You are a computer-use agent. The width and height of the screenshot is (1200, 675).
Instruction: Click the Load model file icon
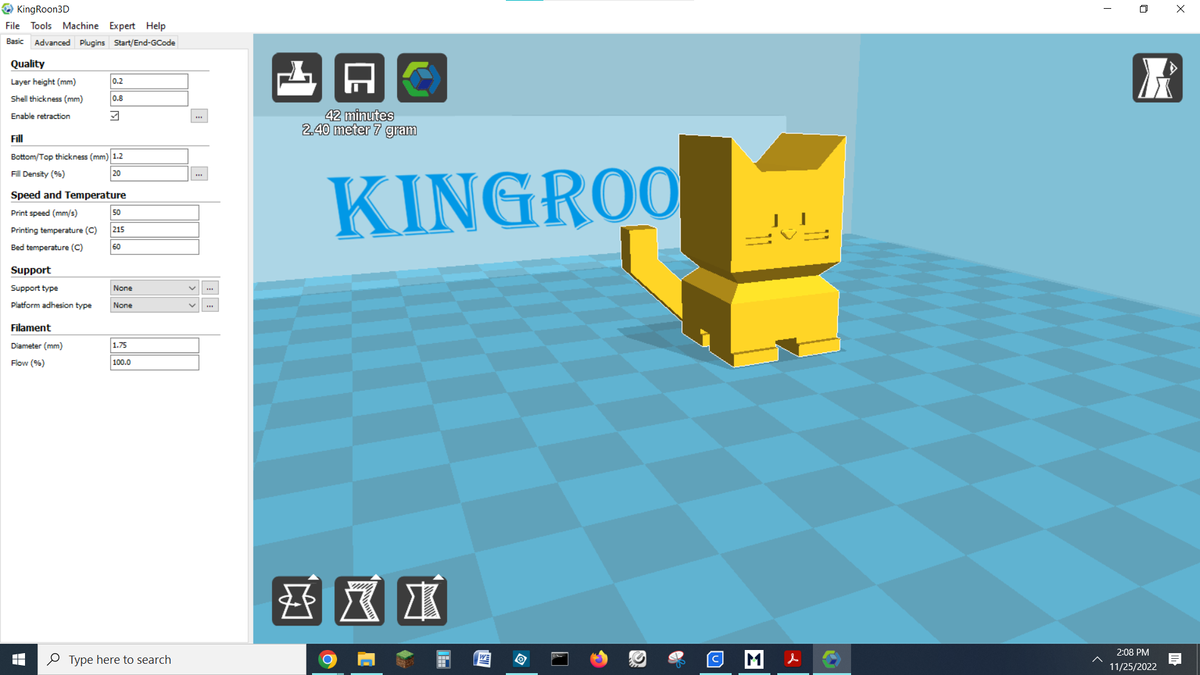298,78
